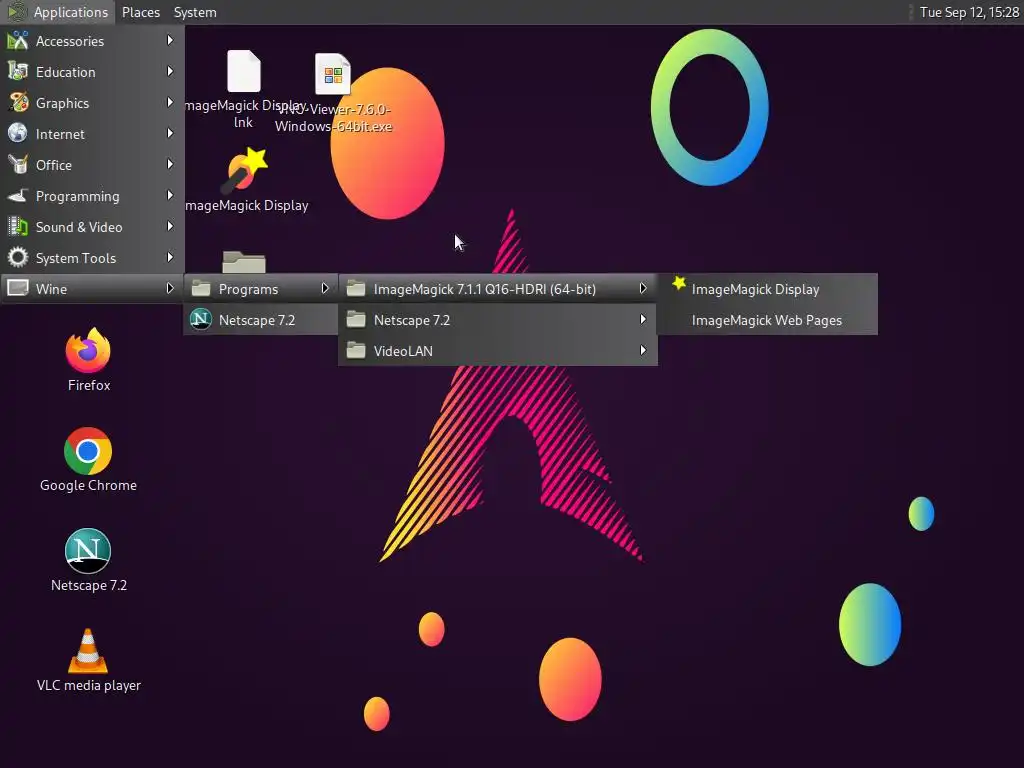The height and width of the screenshot is (768, 1024).
Task: Click the Sound & Video label text
Action: coord(79,227)
